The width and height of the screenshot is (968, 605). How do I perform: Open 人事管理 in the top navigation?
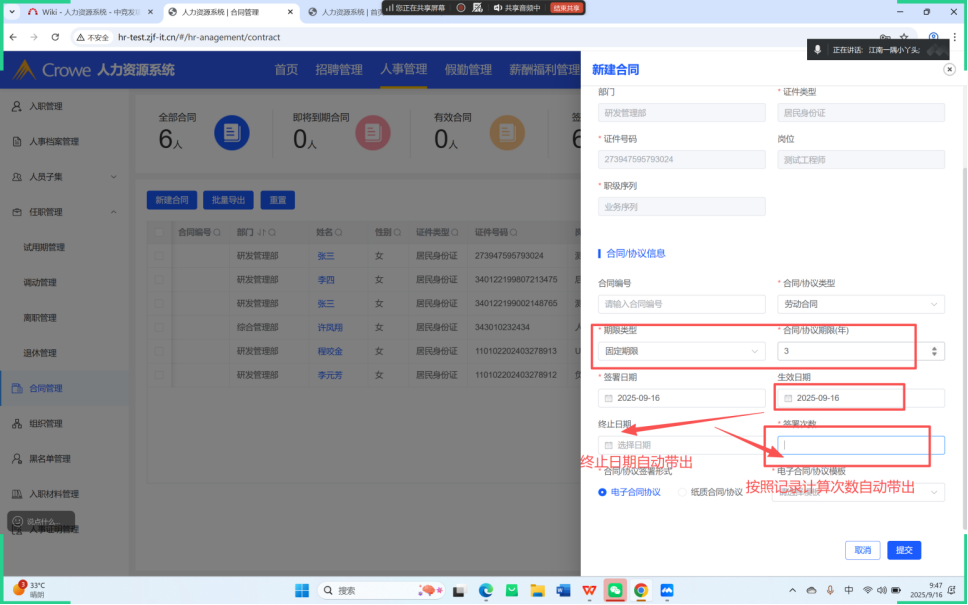coord(404,70)
